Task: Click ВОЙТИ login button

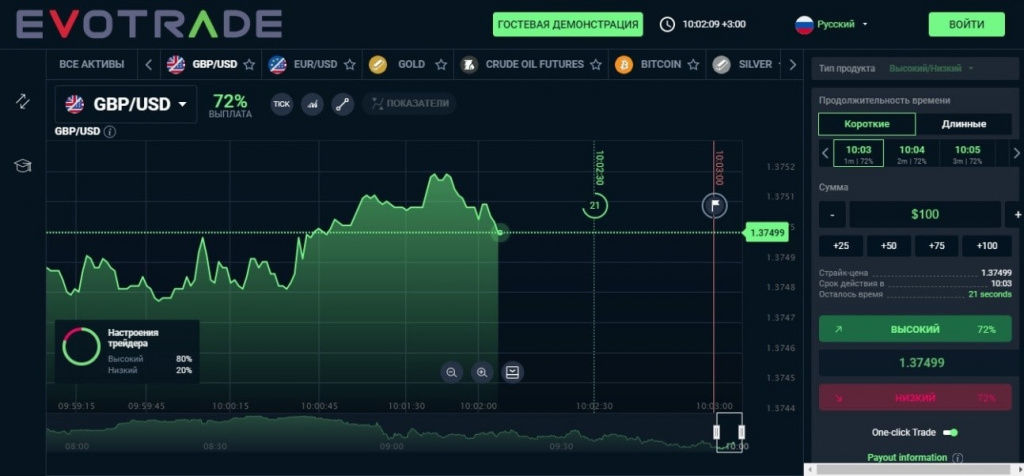Action: pyautogui.click(x=967, y=24)
